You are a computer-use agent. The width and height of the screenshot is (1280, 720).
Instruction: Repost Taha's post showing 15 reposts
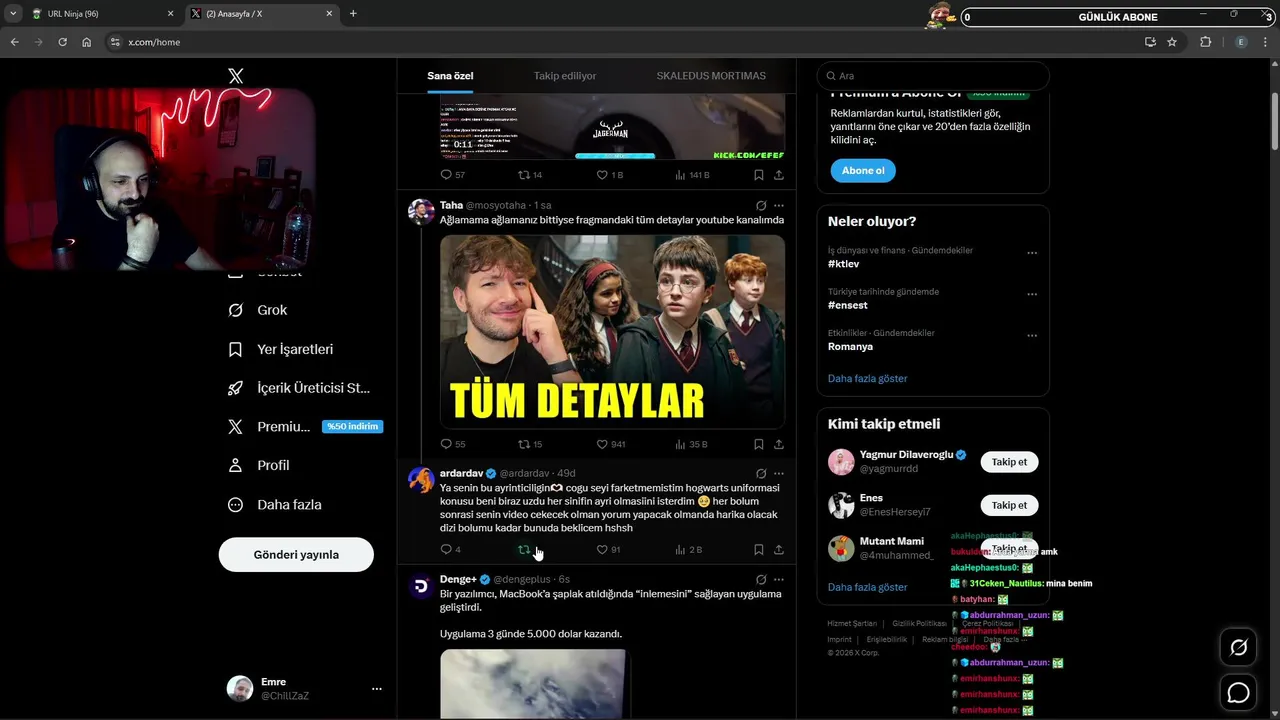click(530, 444)
